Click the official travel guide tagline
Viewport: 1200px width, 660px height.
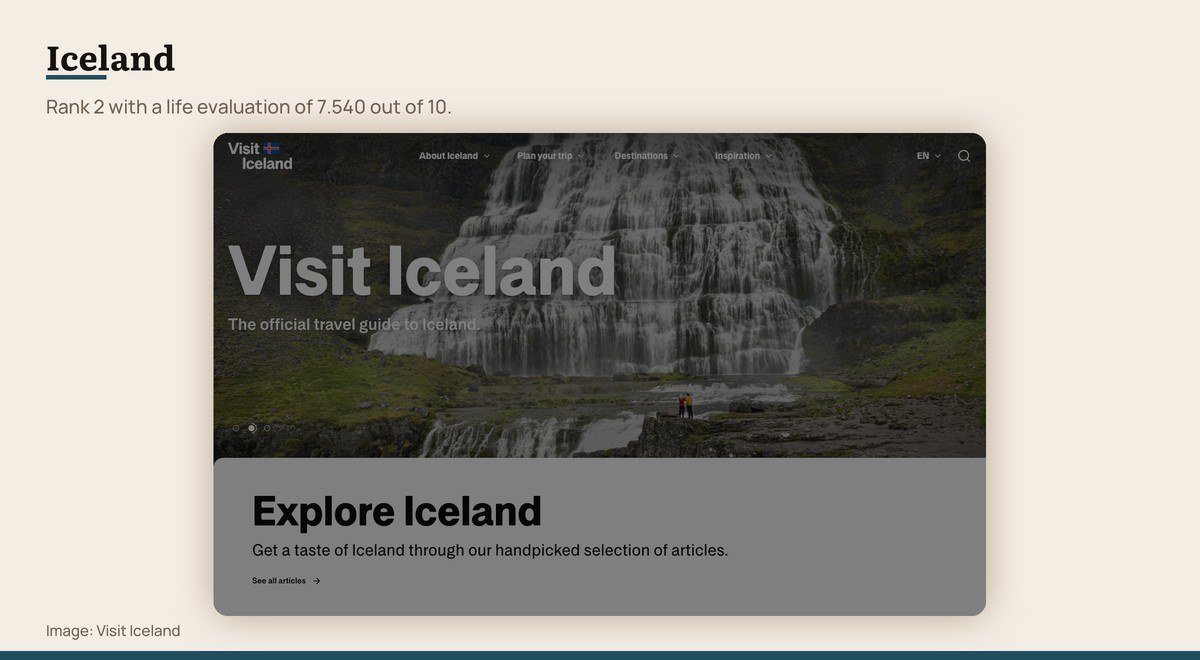point(354,324)
